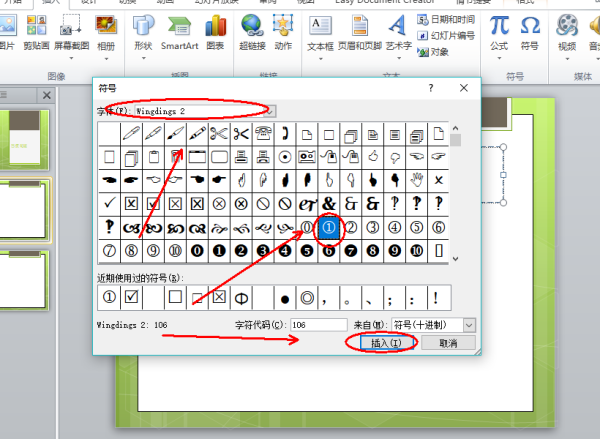Expand the 屏幕截图 dropdown arrow
The width and height of the screenshot is (600, 439).
pyautogui.click(x=72, y=58)
